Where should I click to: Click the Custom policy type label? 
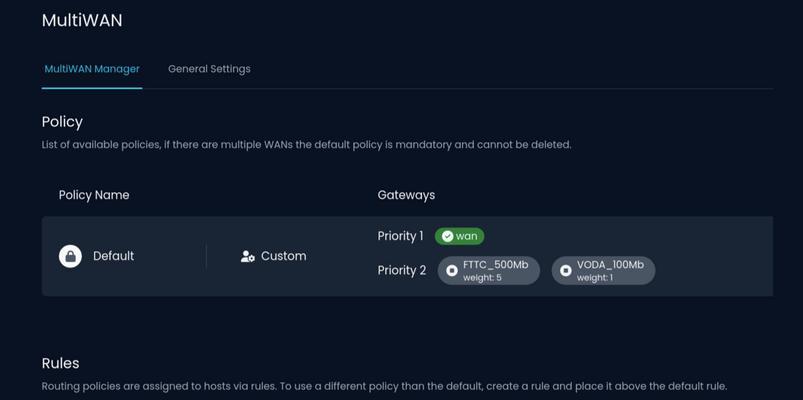[x=284, y=256]
